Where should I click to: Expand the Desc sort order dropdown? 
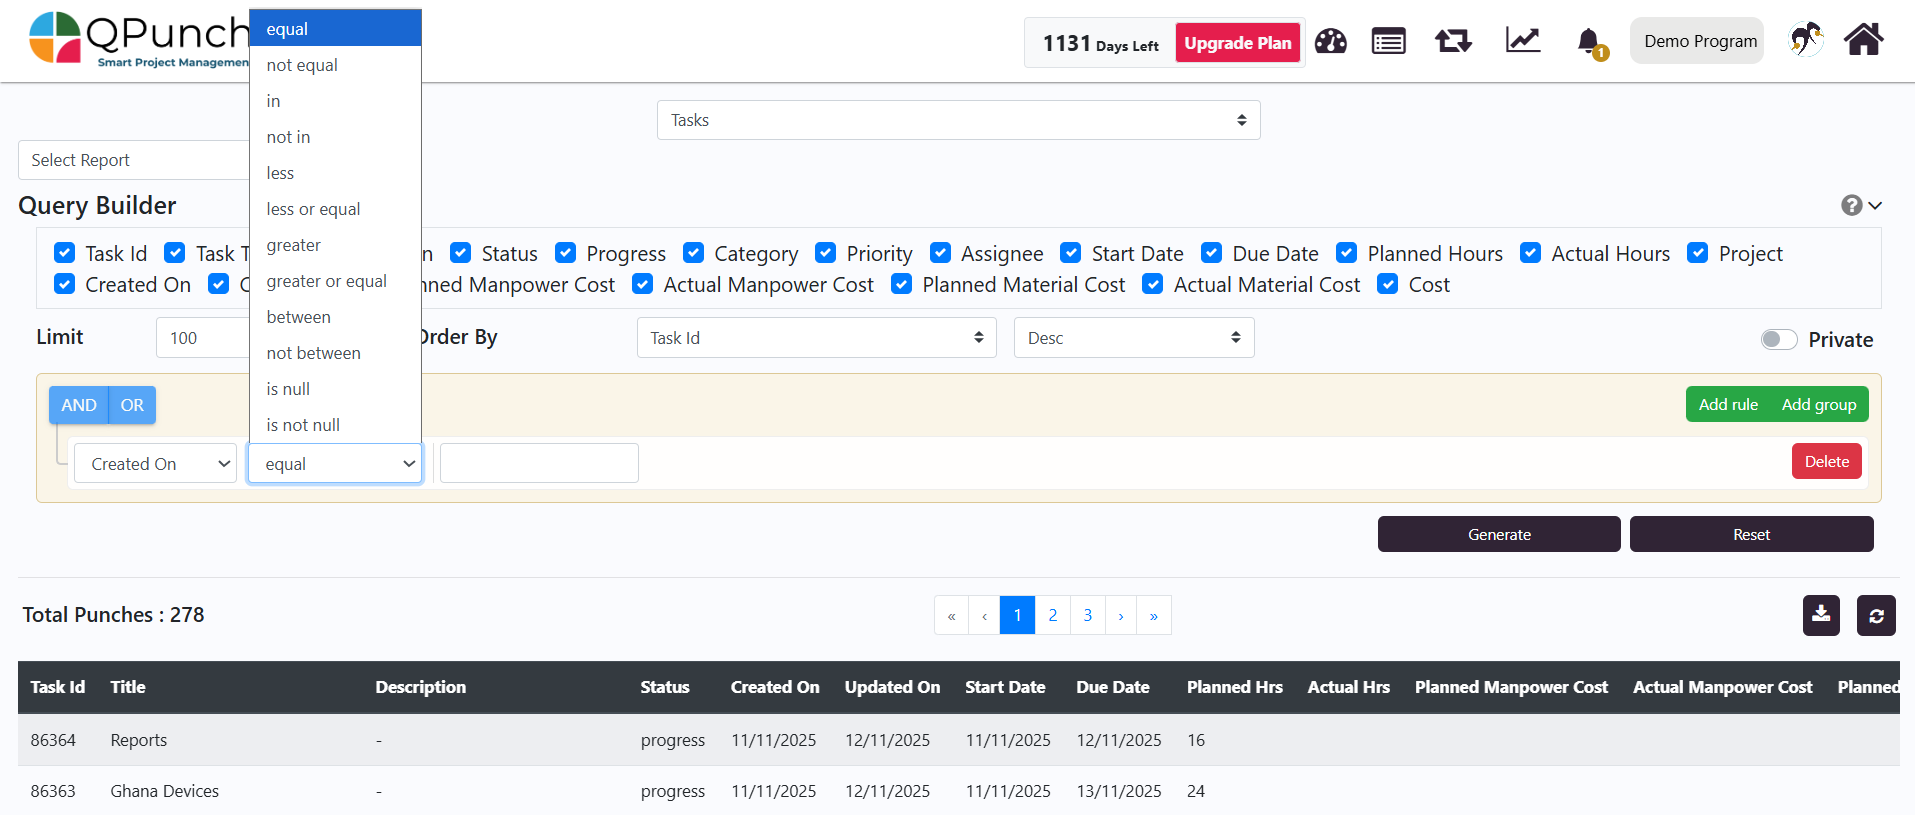(x=1133, y=338)
